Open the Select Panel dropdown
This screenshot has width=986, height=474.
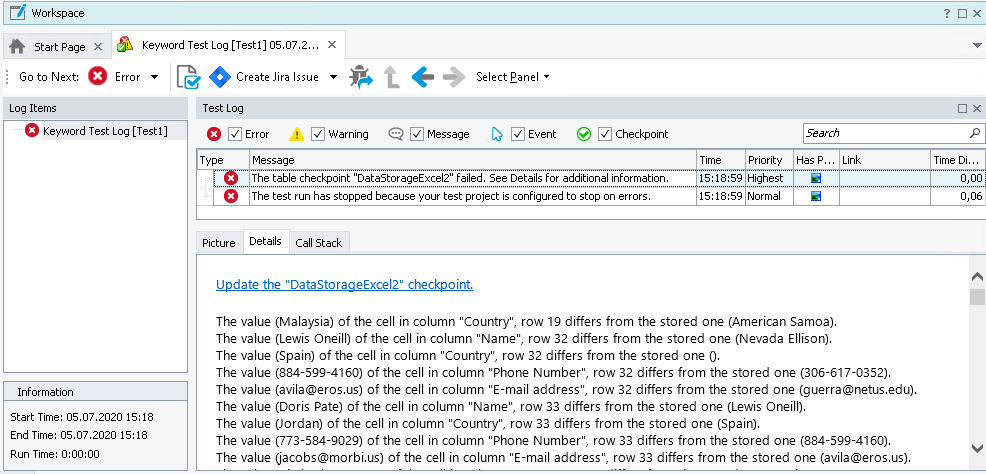click(512, 77)
